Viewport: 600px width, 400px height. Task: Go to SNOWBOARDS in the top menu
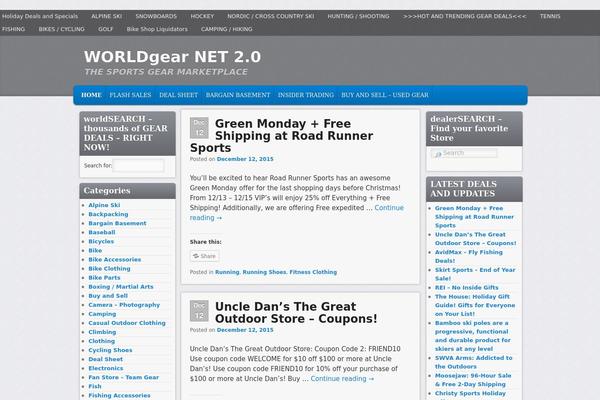point(156,16)
